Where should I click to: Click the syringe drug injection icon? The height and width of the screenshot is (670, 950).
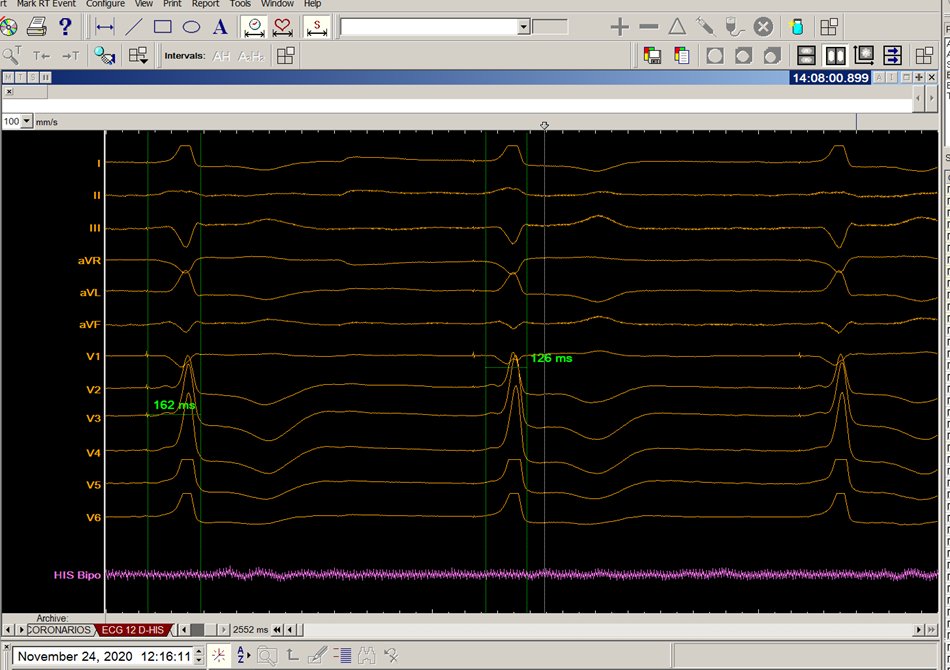(705, 27)
